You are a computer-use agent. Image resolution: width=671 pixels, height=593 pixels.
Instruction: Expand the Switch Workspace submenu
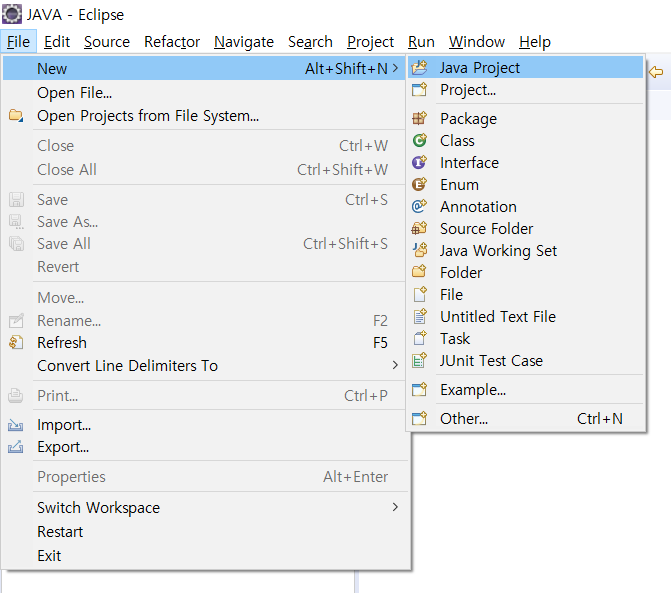pyautogui.click(x=395, y=507)
